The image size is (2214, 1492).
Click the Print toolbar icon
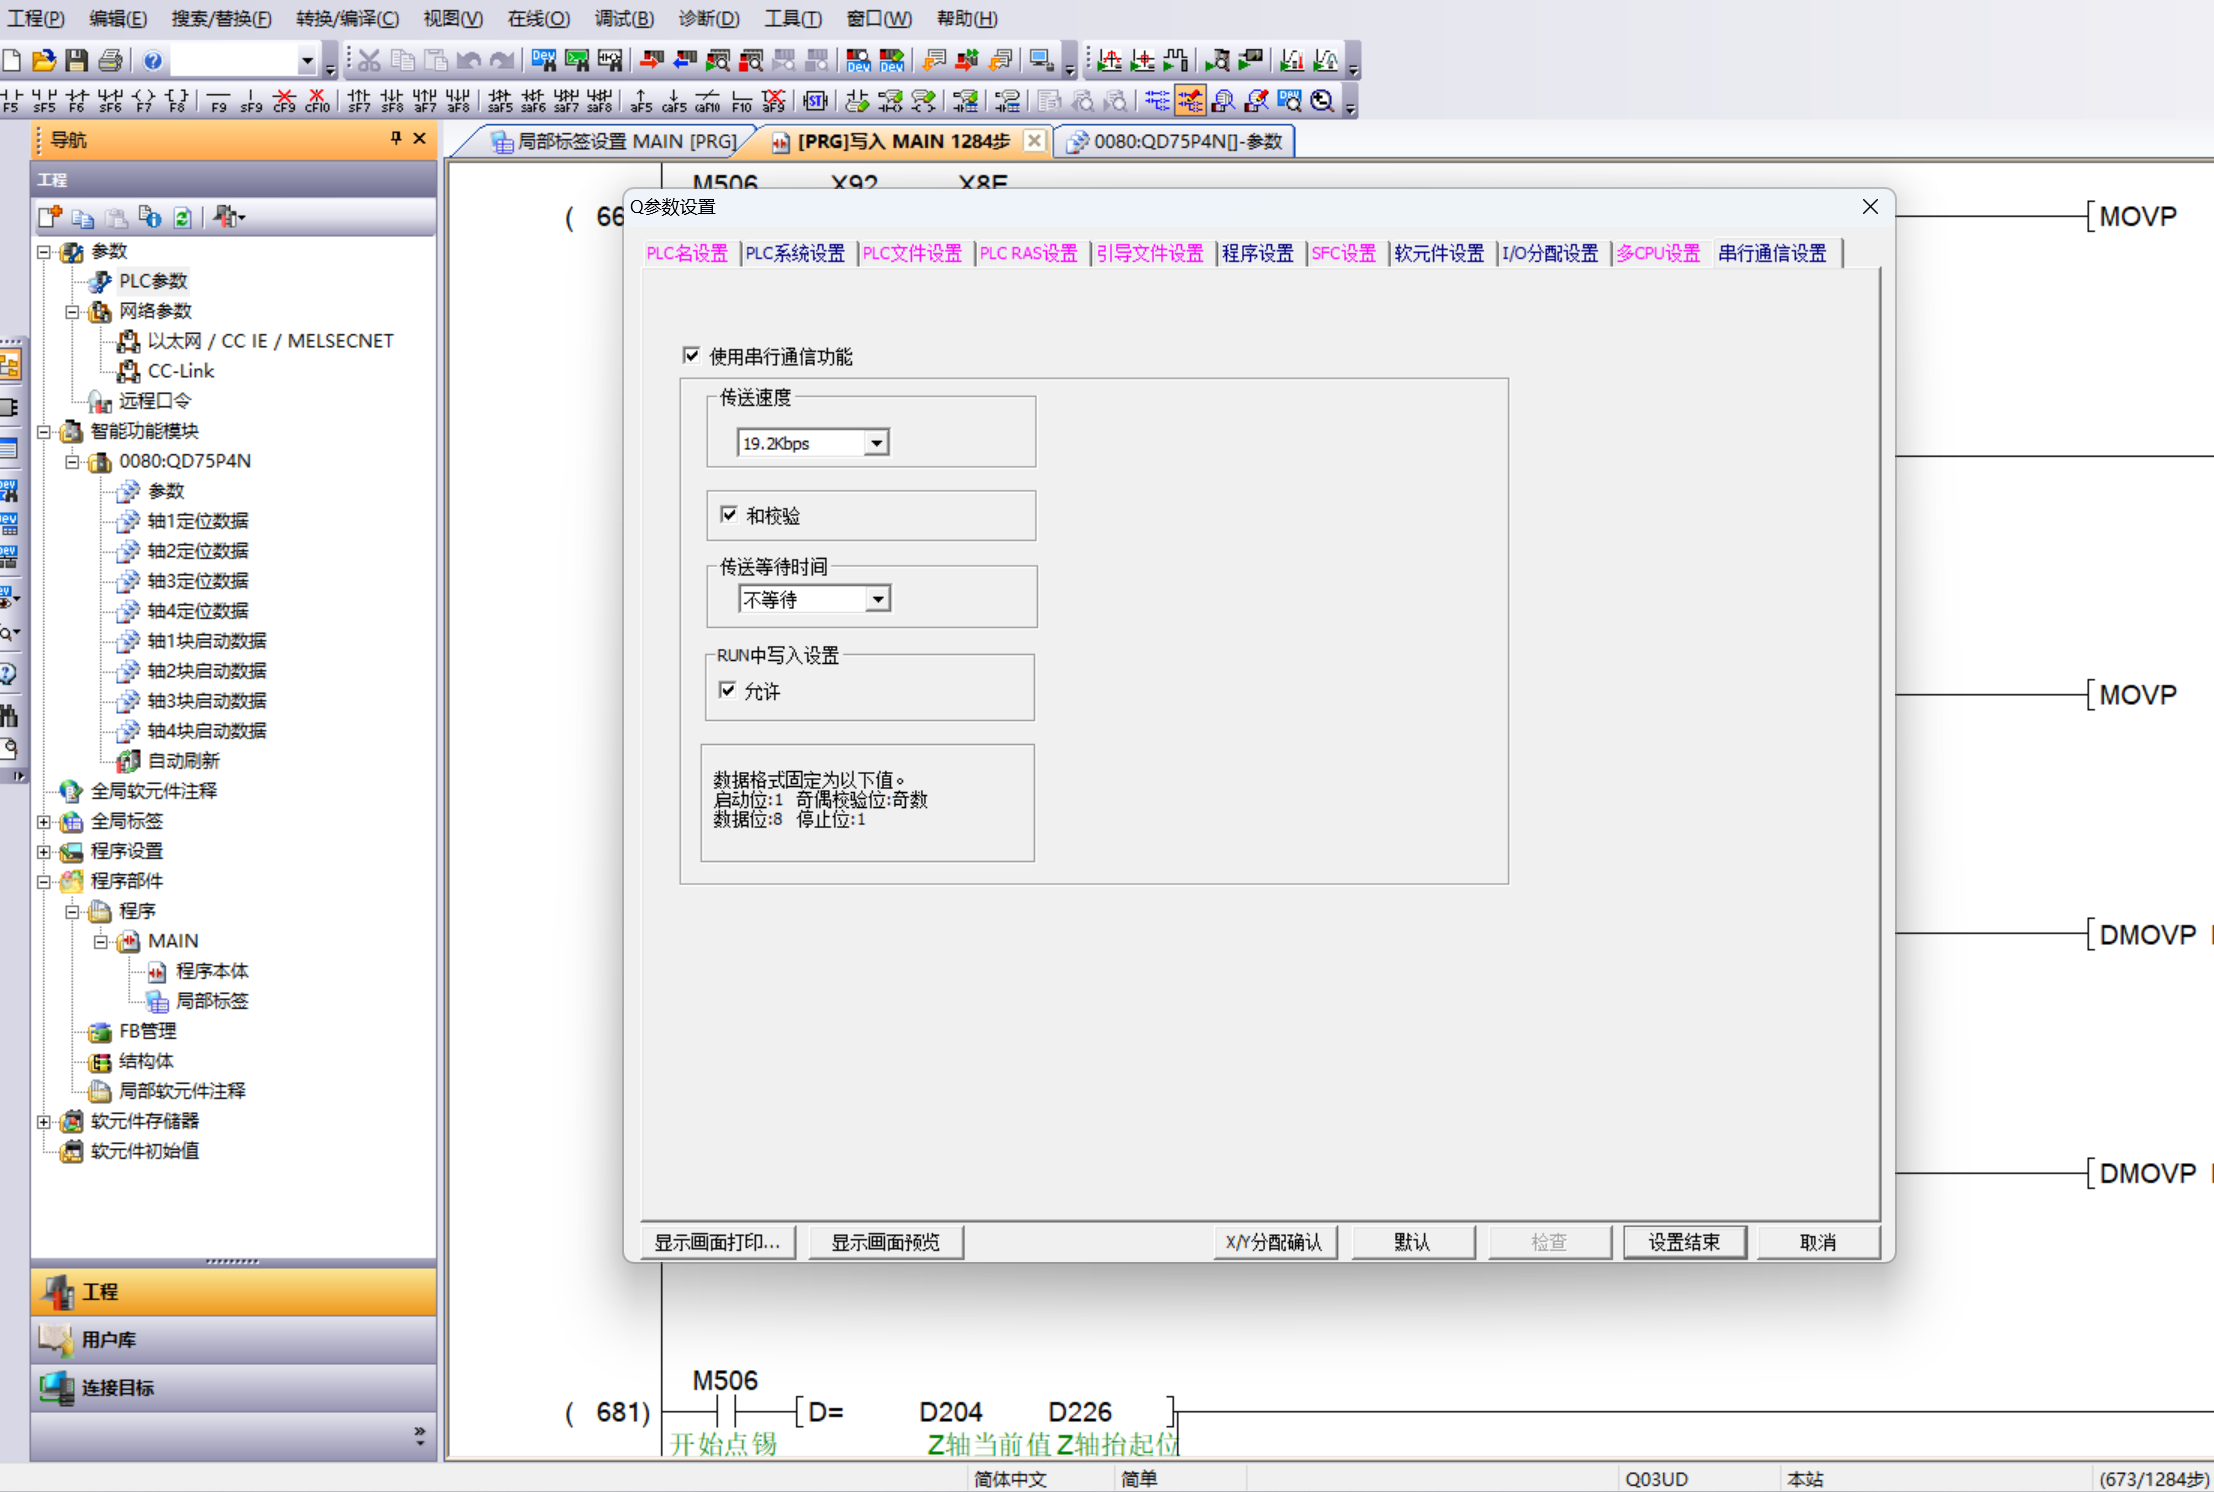(x=111, y=61)
